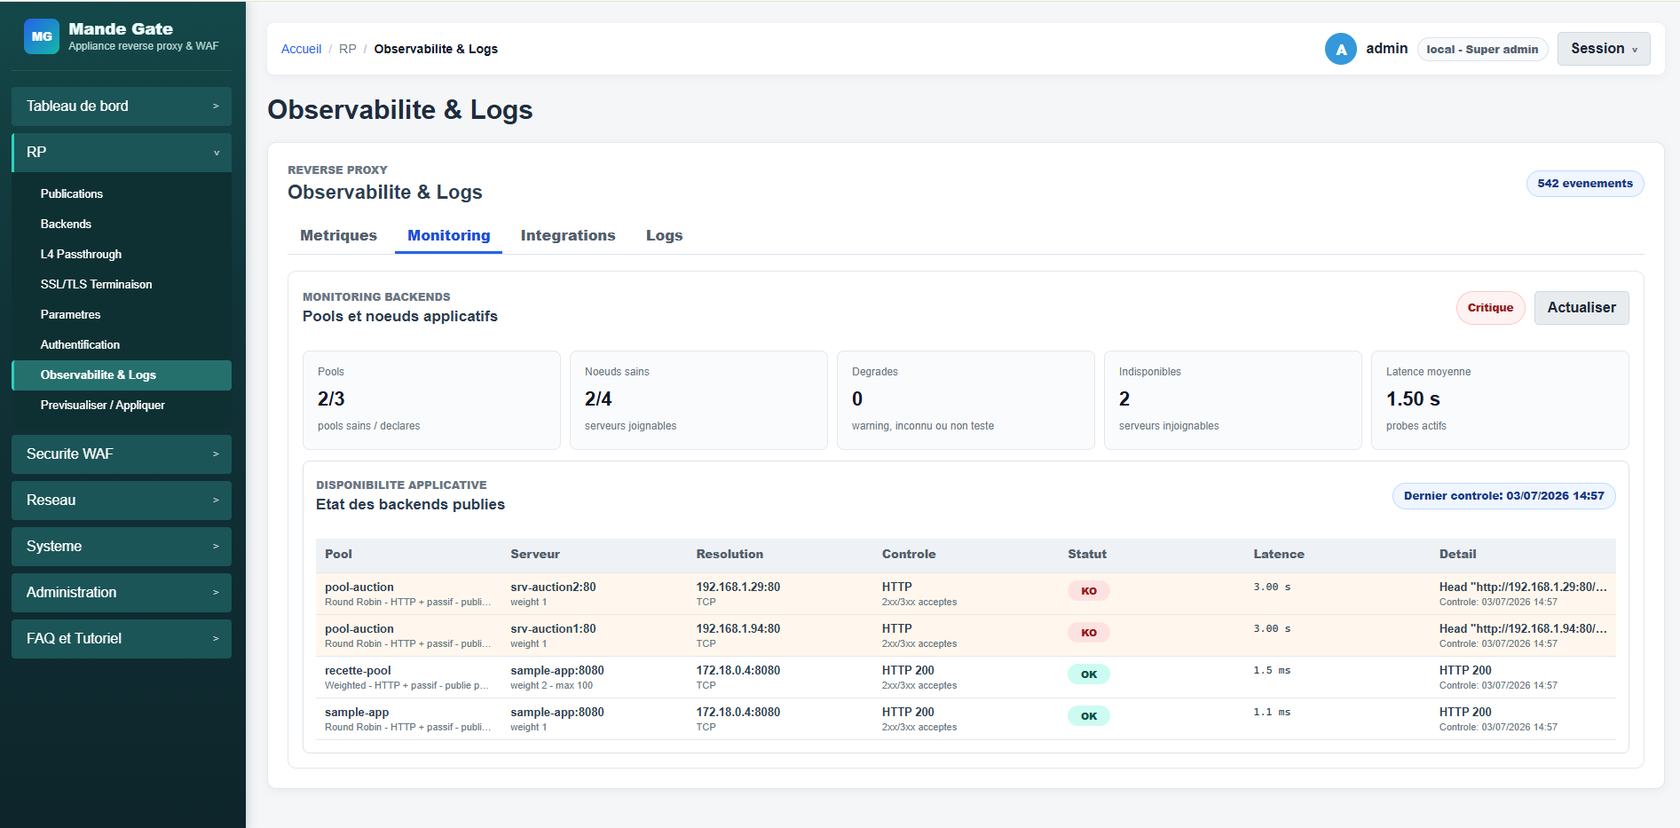Viewport: 1680px width, 828px height.
Task: Expand the Systeme sidebar section
Action: (122, 546)
